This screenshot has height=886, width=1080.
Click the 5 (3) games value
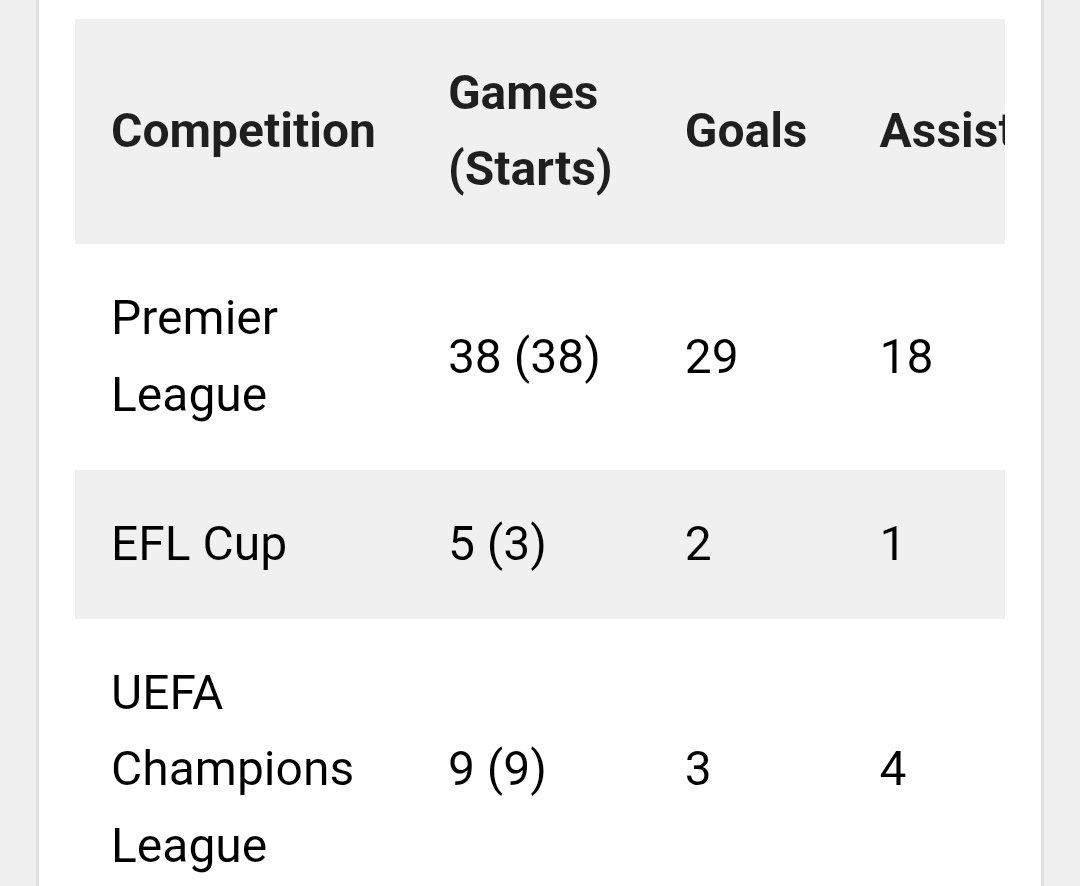pyautogui.click(x=497, y=544)
